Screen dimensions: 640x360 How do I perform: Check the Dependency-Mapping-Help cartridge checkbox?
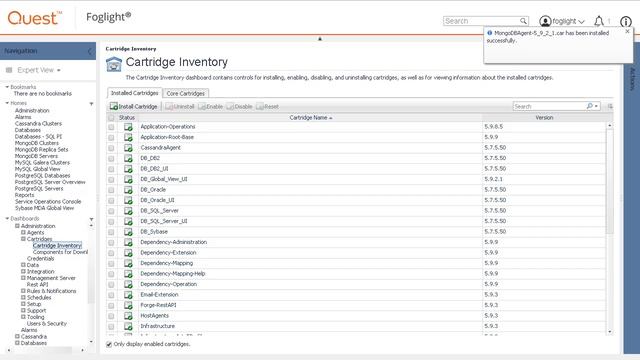click(x=111, y=274)
